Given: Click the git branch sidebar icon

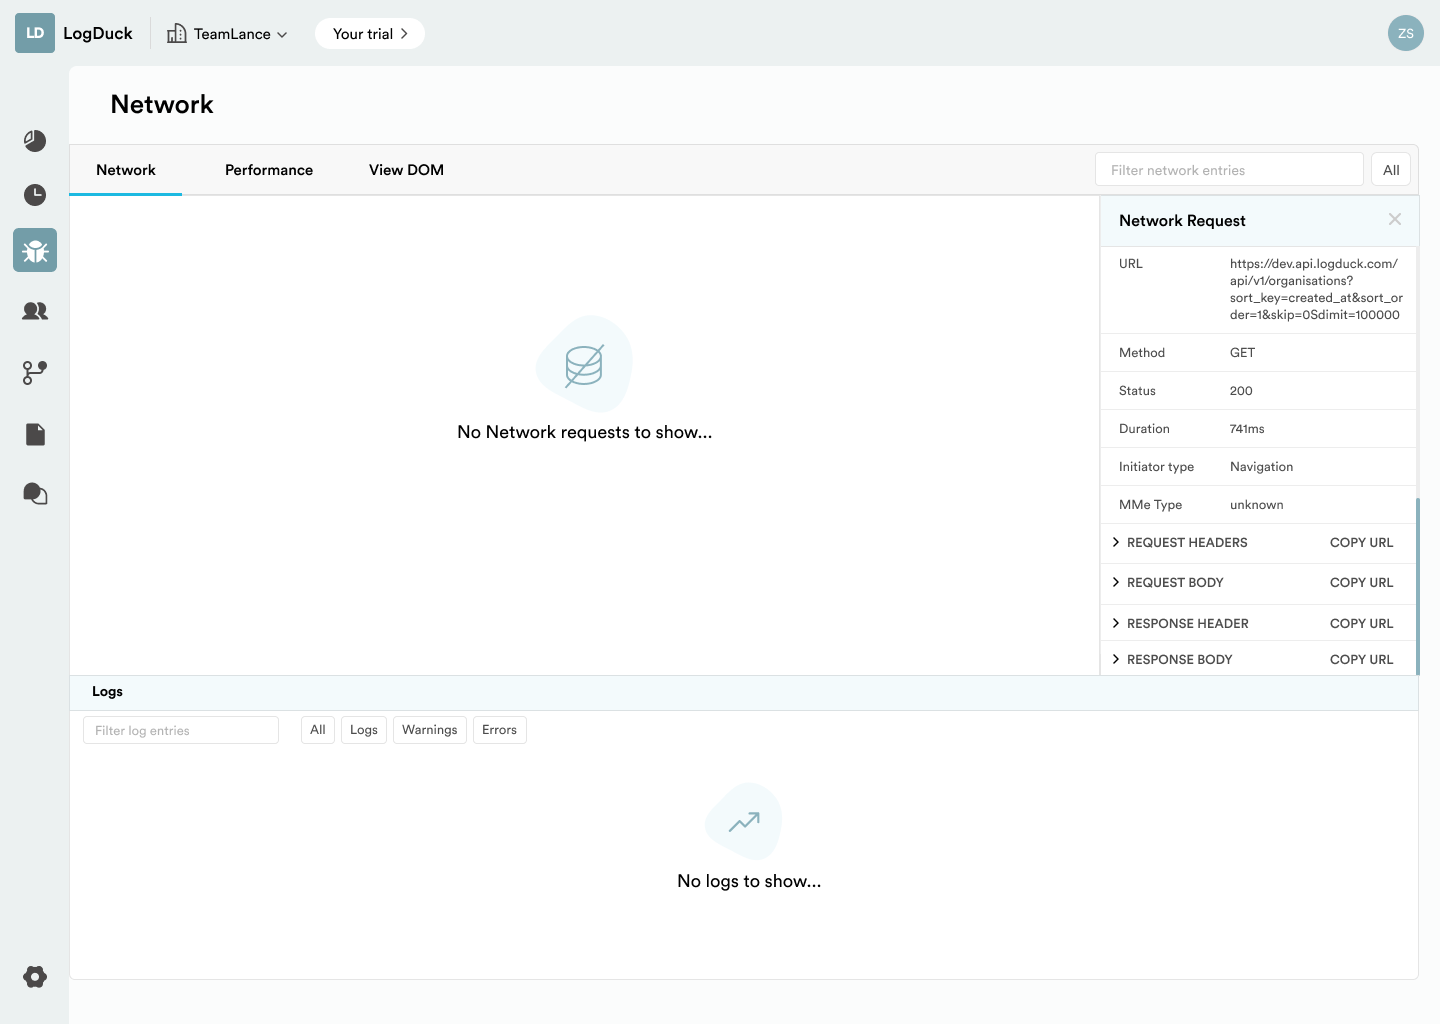Looking at the screenshot, I should coord(35,373).
